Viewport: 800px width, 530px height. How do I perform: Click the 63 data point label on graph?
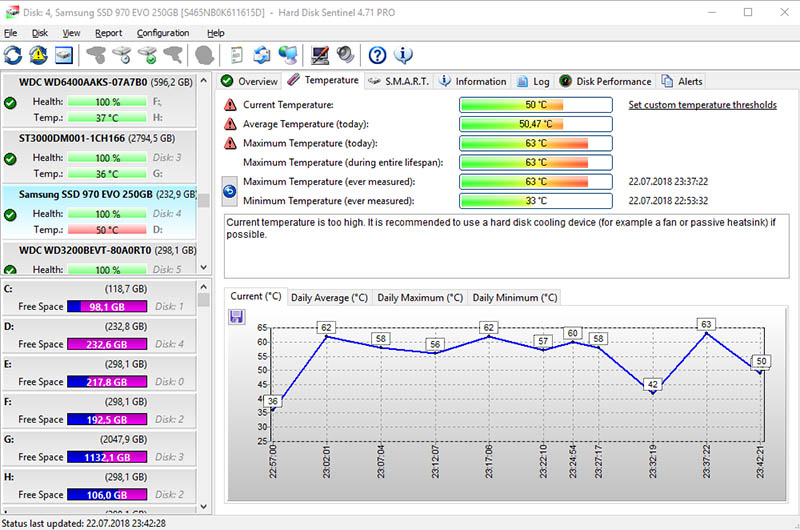[x=706, y=324]
